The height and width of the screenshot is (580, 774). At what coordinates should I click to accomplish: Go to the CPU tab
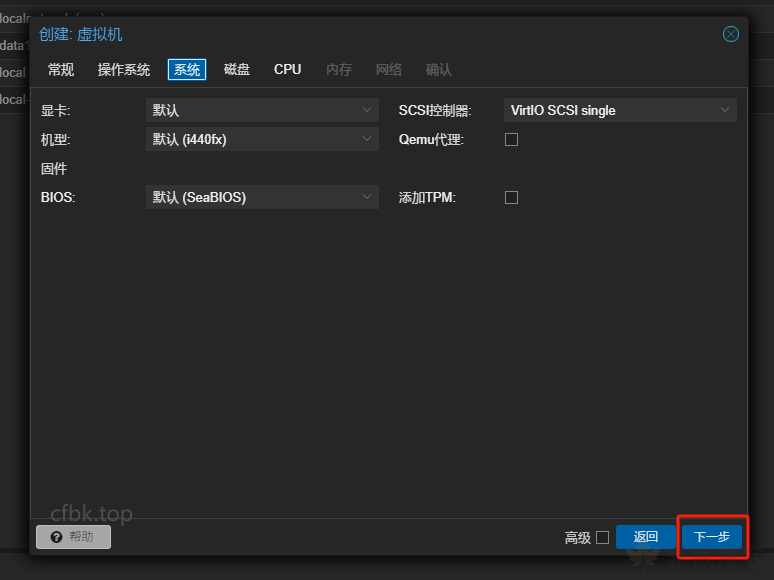click(x=287, y=69)
